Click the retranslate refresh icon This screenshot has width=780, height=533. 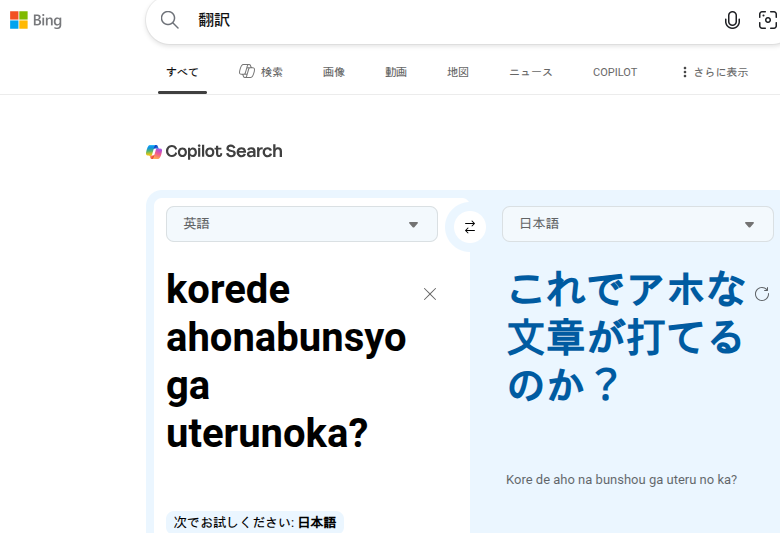[x=762, y=294]
